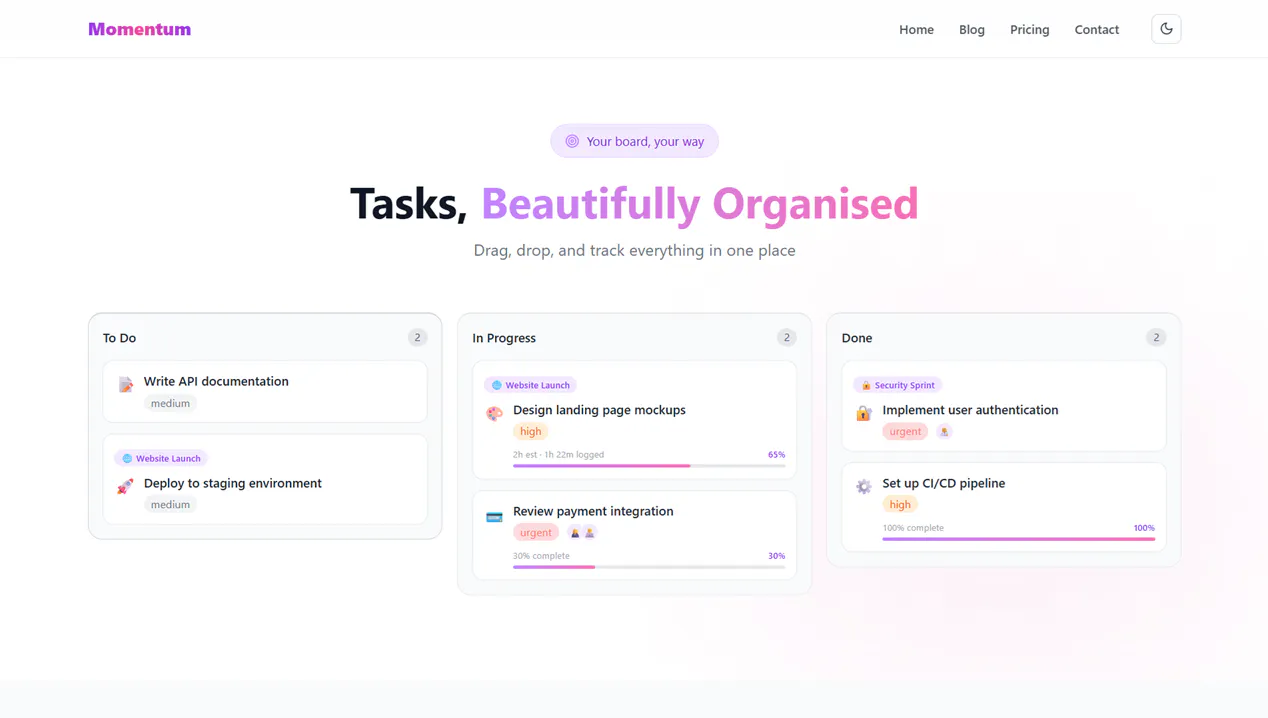1268x718 pixels.
Task: Click the high badge on Set up CI/CD pipeline
Action: point(900,504)
